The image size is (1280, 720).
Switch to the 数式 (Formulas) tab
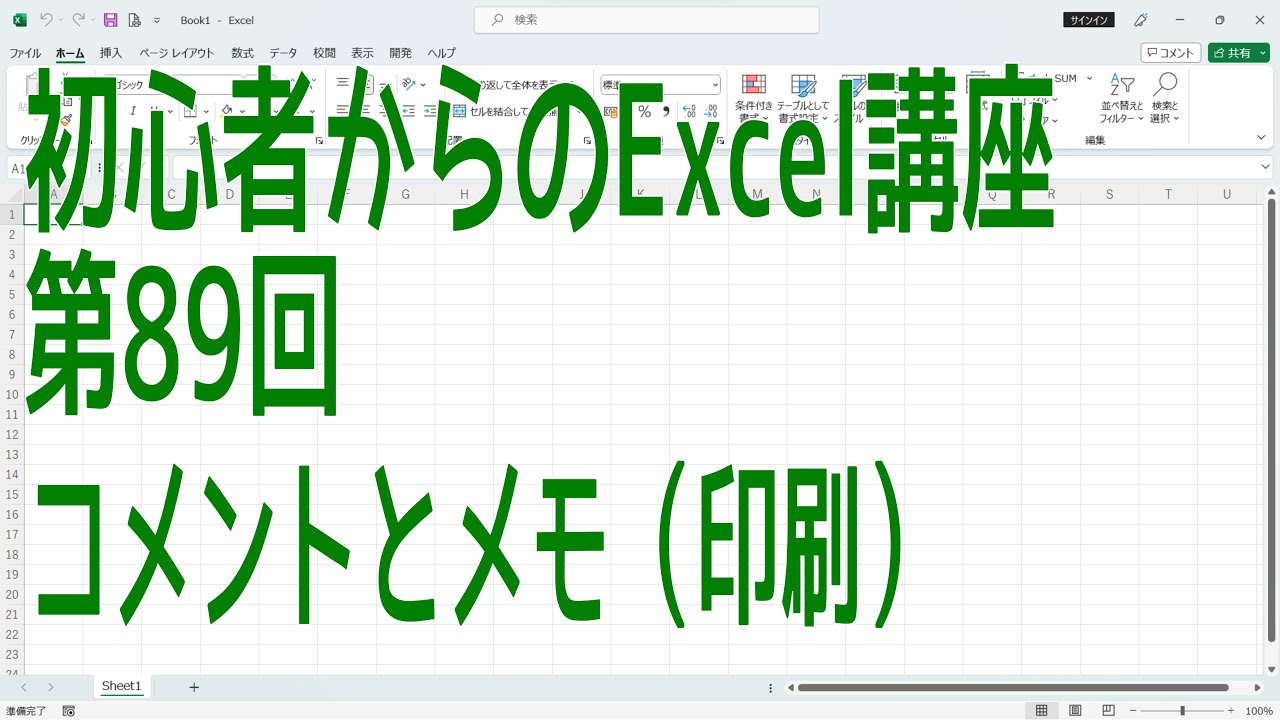point(242,53)
